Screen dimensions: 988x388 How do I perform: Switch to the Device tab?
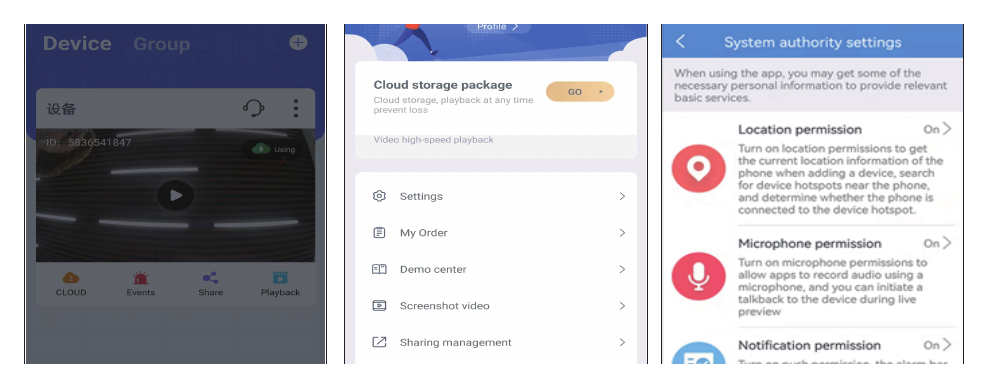click(77, 43)
